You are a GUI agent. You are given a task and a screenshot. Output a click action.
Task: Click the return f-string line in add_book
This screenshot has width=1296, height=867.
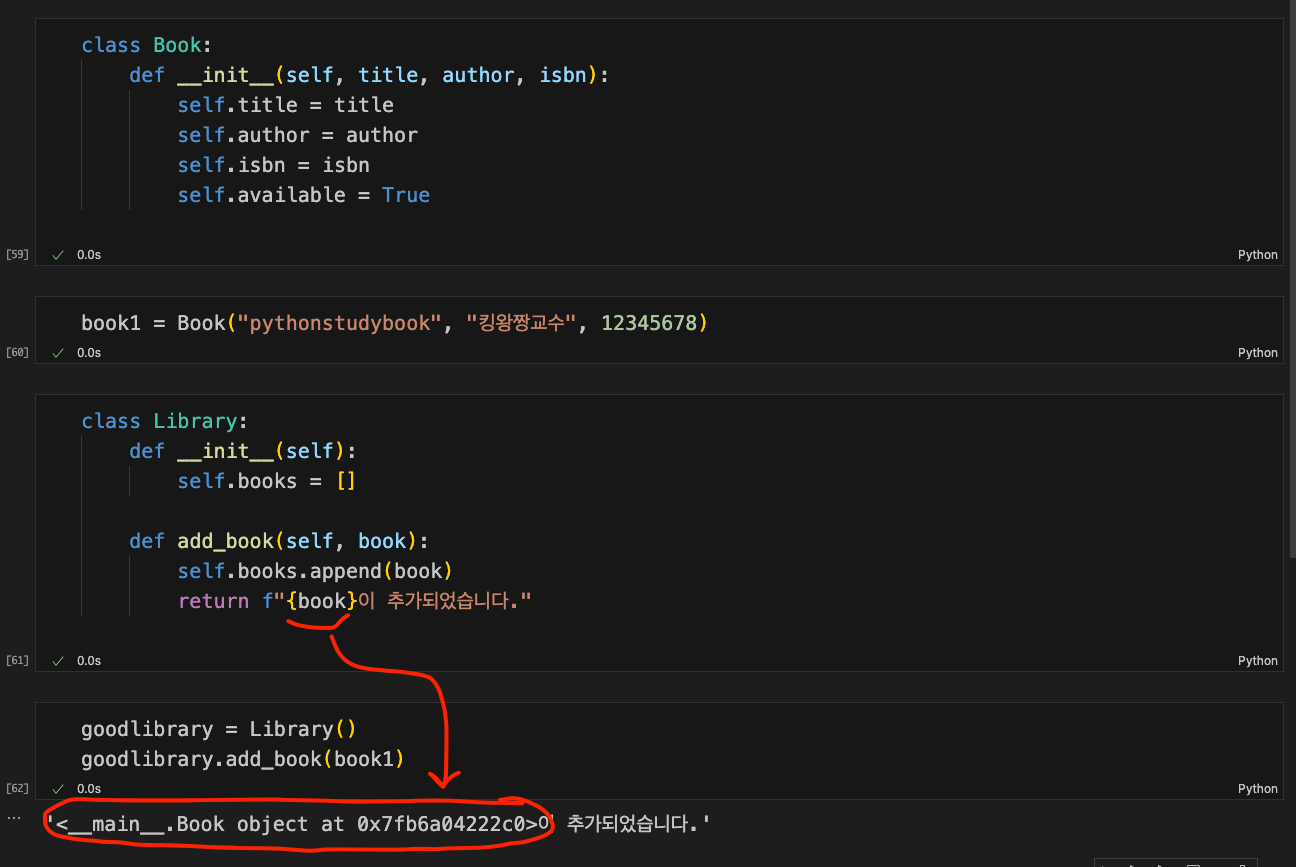pos(354,601)
